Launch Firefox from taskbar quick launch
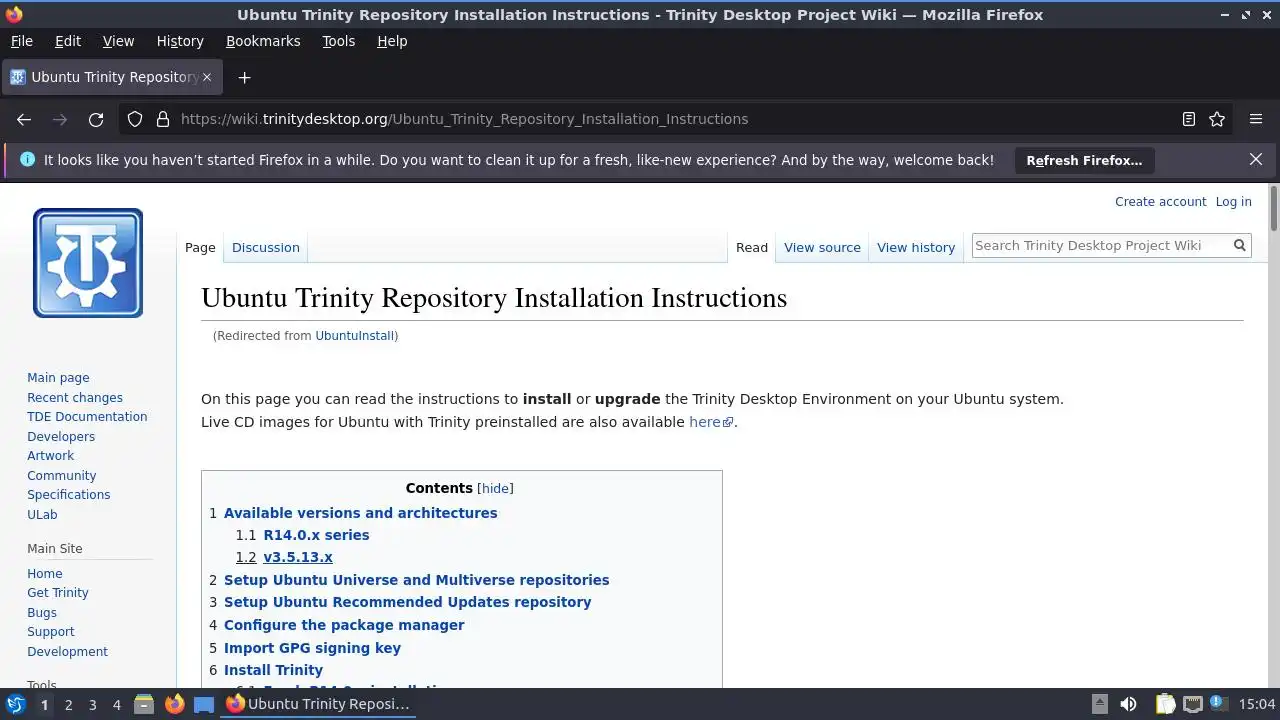1280x720 pixels. coord(174,704)
